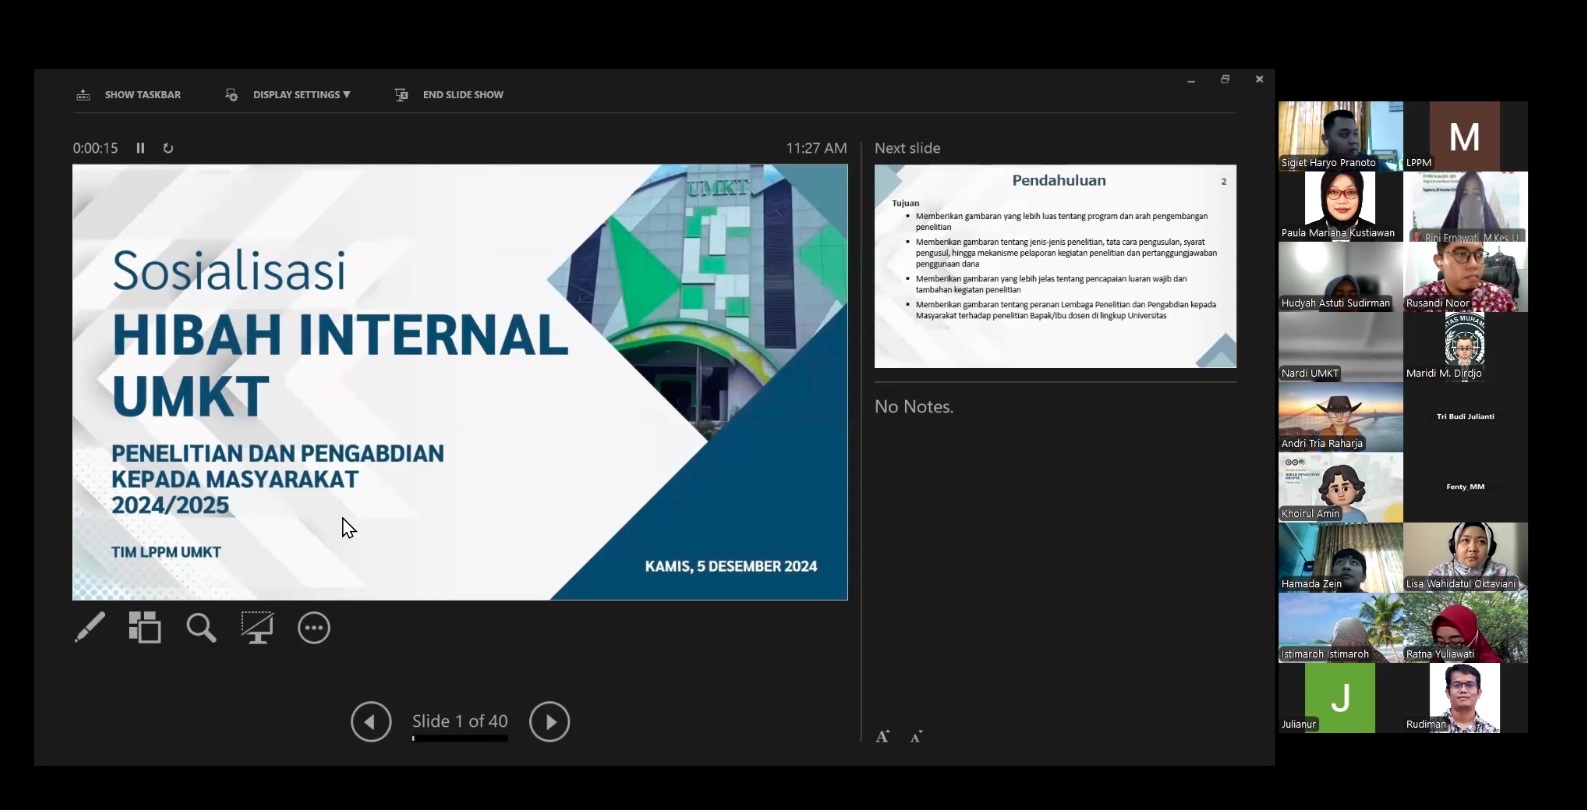Click the slide progress bar
This screenshot has height=810, width=1587.
(x=460, y=739)
